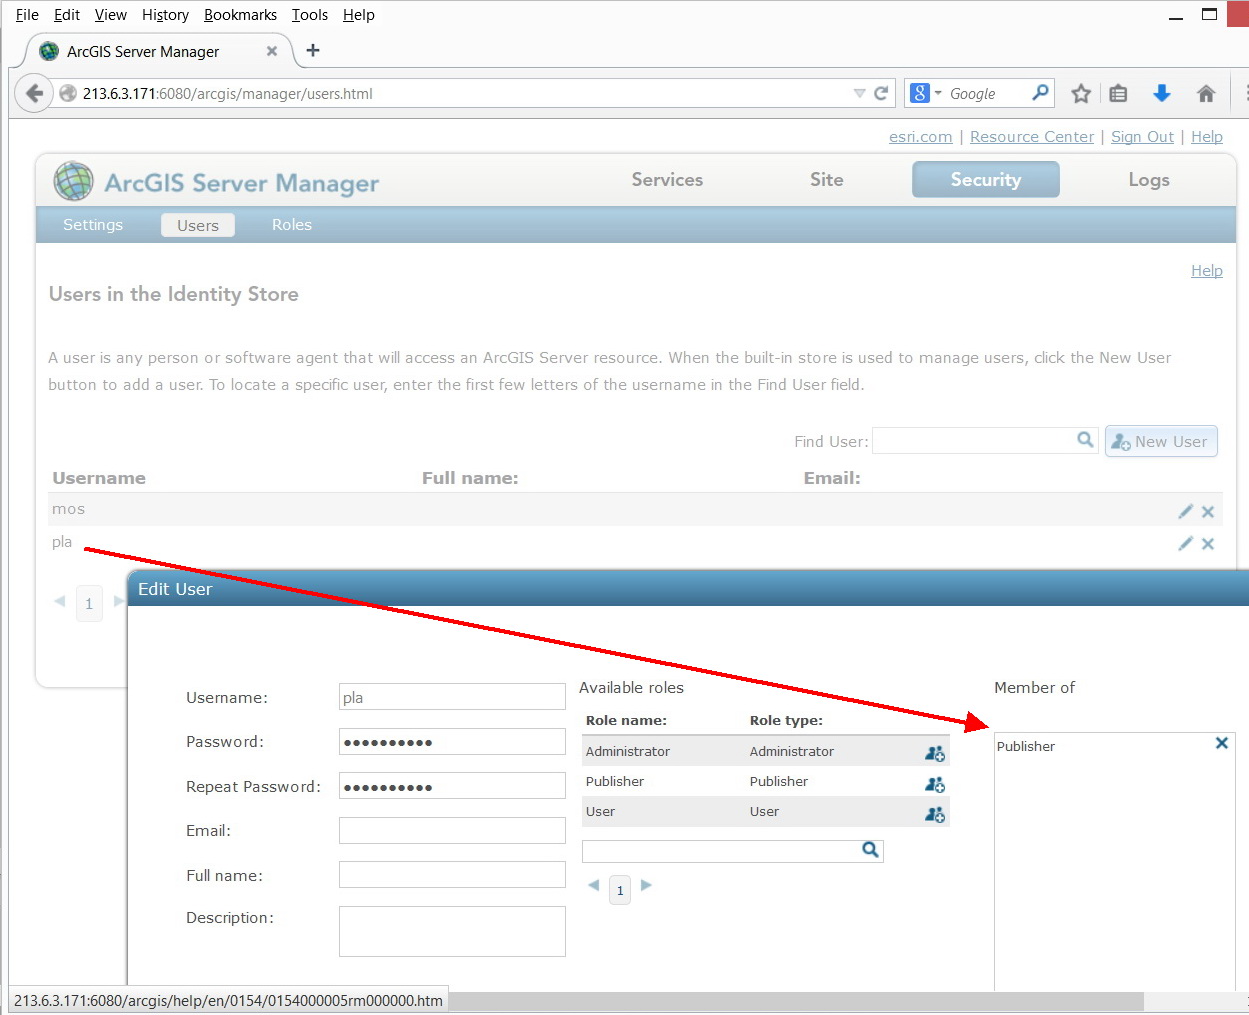Open the browser Help menu
This screenshot has width=1249, height=1015.
click(359, 15)
